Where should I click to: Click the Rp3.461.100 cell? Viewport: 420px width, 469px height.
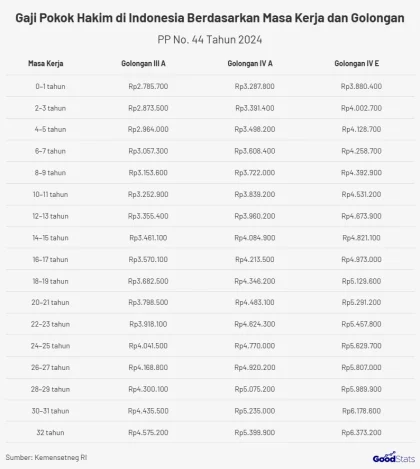coord(148,238)
